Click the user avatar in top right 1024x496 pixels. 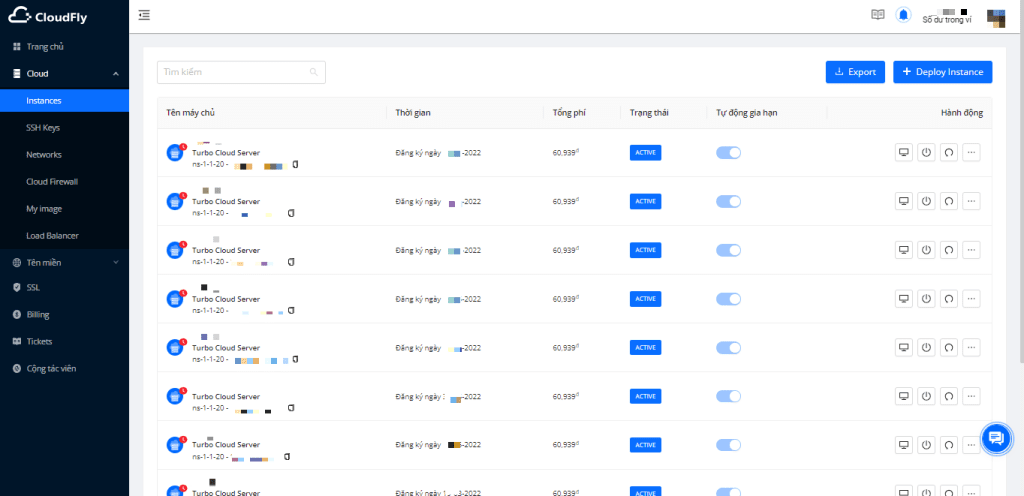point(996,16)
